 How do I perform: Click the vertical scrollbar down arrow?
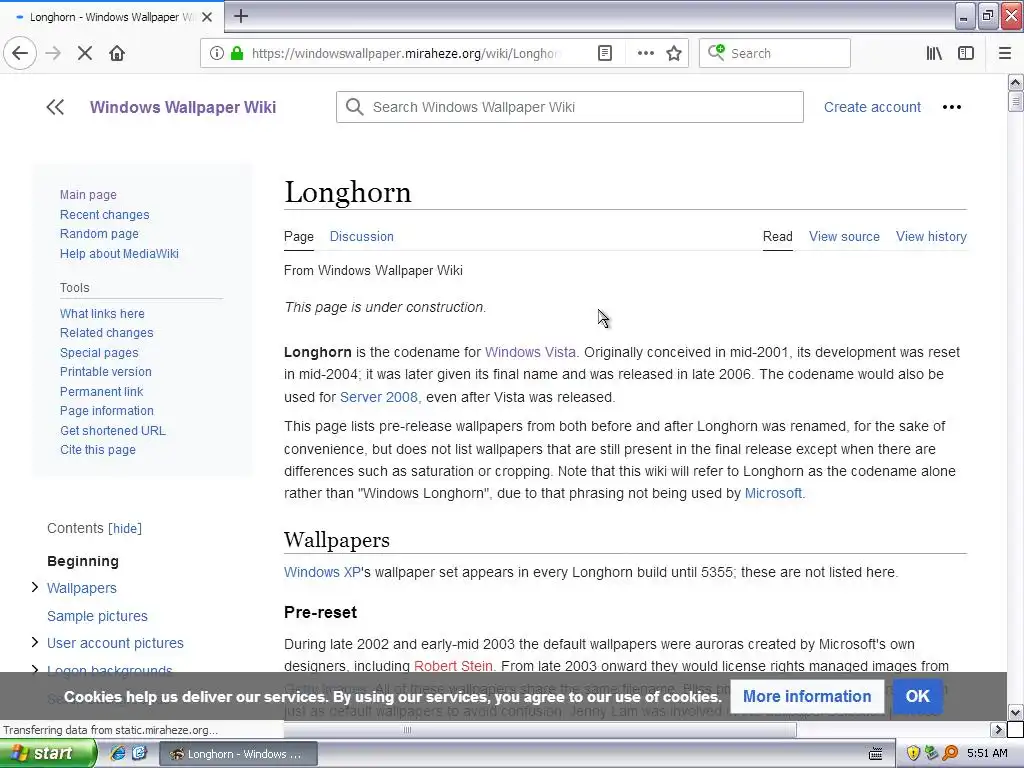(x=1015, y=712)
